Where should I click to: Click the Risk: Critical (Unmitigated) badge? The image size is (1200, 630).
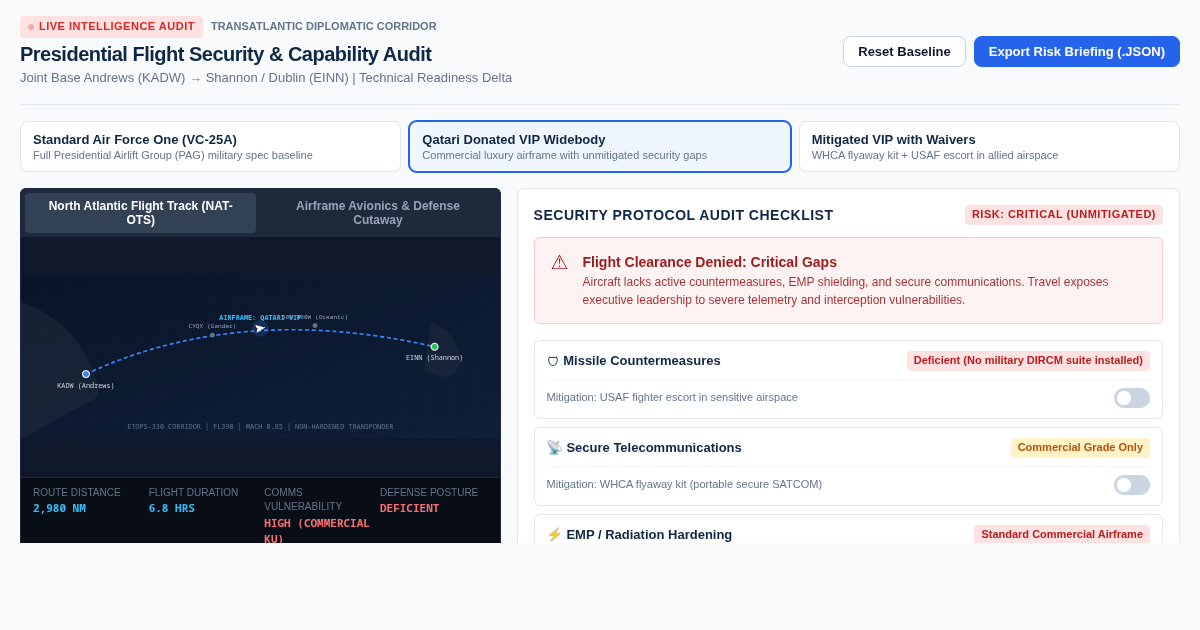click(1064, 215)
